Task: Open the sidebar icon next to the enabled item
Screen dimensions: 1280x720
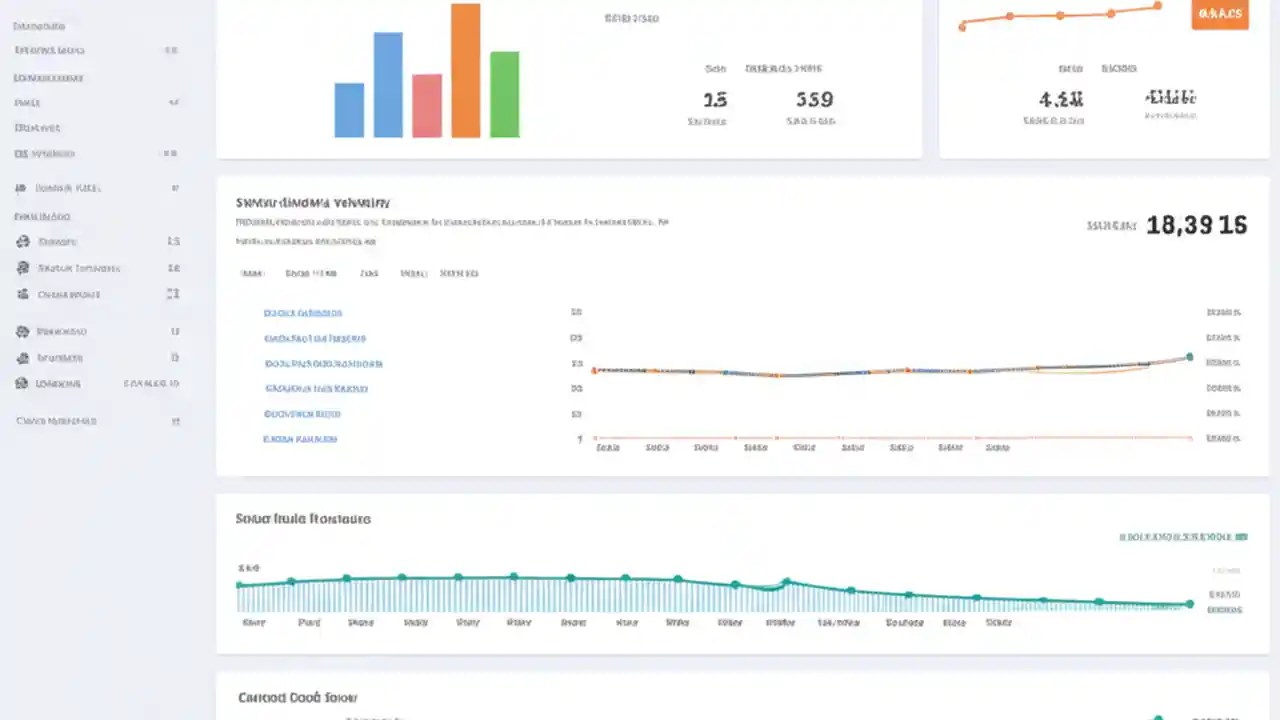Action: coord(22,357)
